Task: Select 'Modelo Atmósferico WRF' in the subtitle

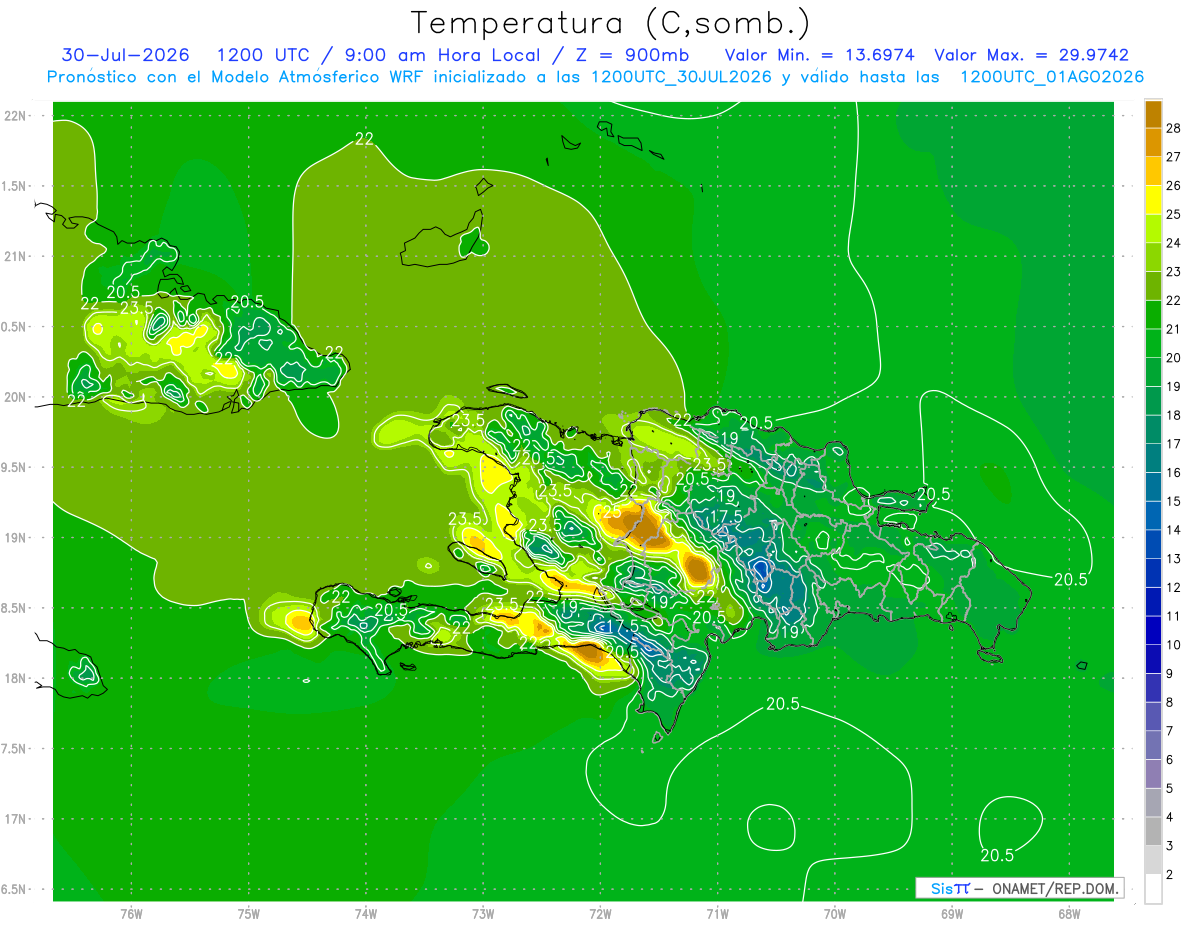Action: (x=305, y=77)
